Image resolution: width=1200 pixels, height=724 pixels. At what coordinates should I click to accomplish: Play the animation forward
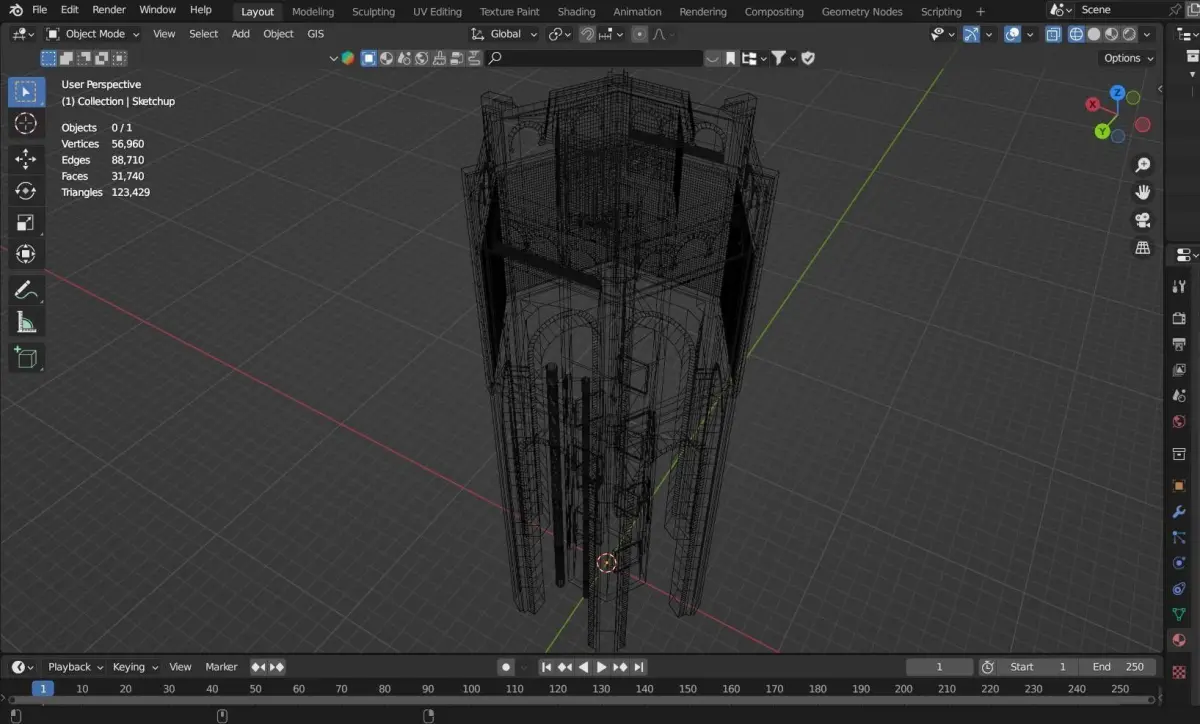(602, 667)
